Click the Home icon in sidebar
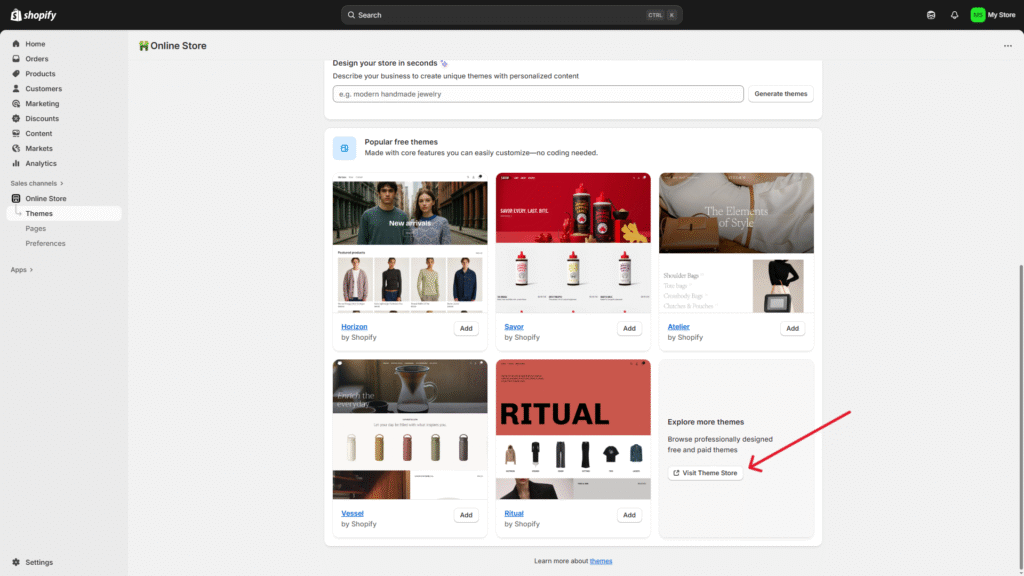Screen dimensions: 1024x576 (16, 44)
